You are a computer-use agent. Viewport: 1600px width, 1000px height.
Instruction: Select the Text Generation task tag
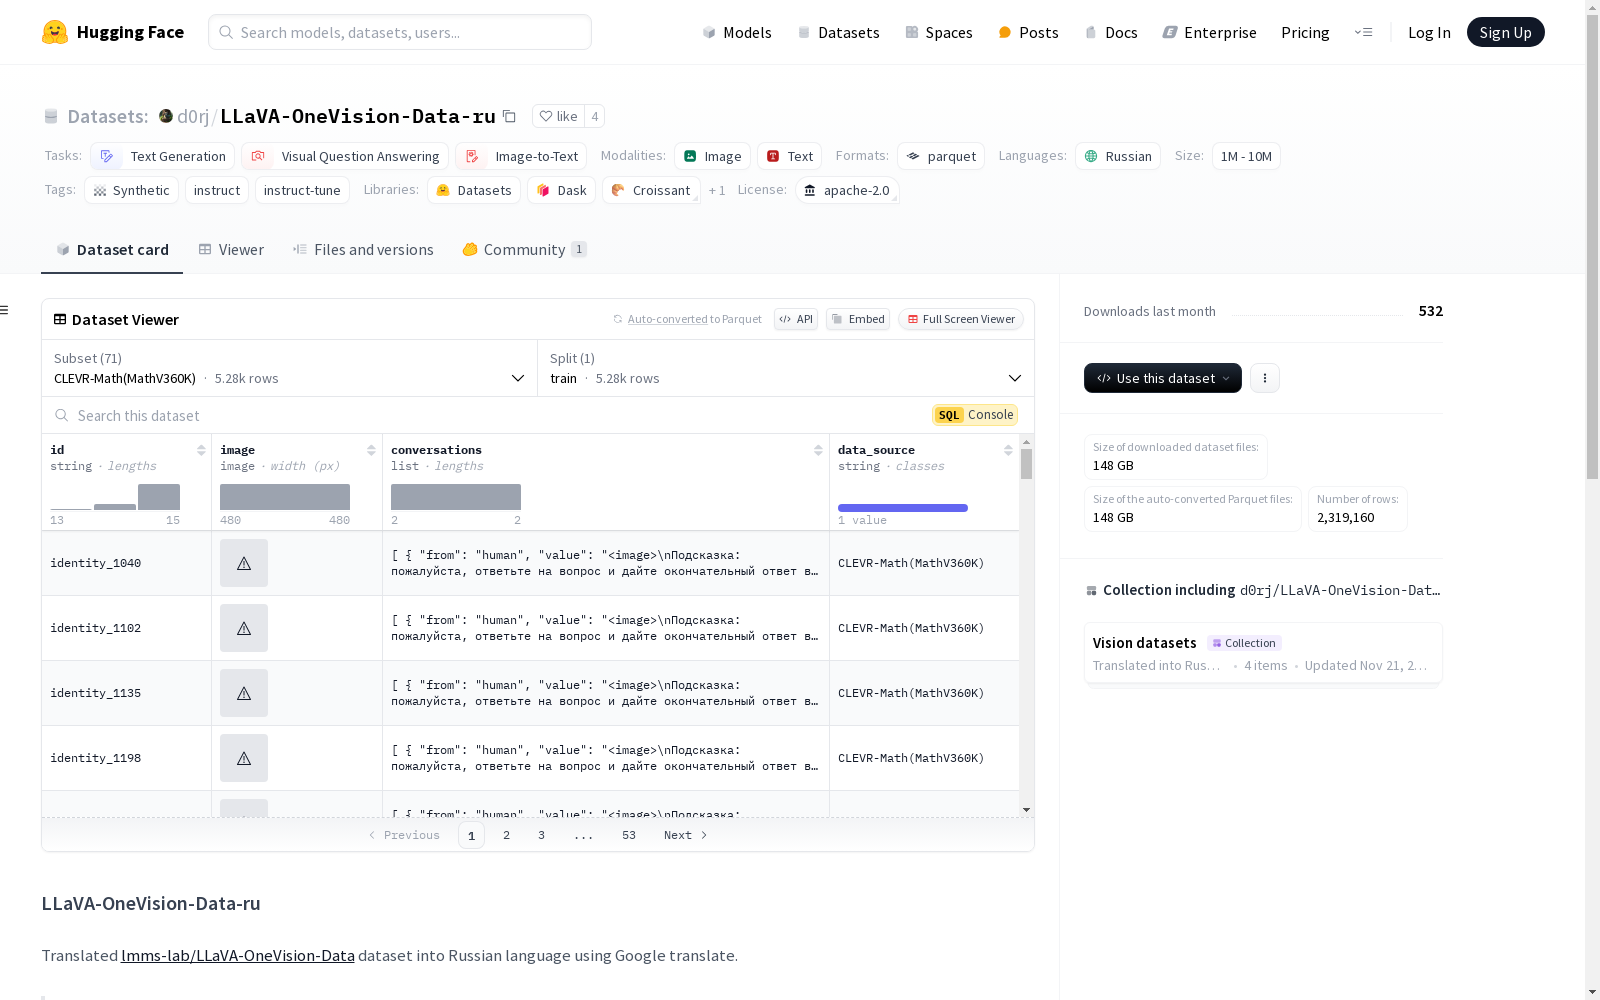[x=162, y=156]
